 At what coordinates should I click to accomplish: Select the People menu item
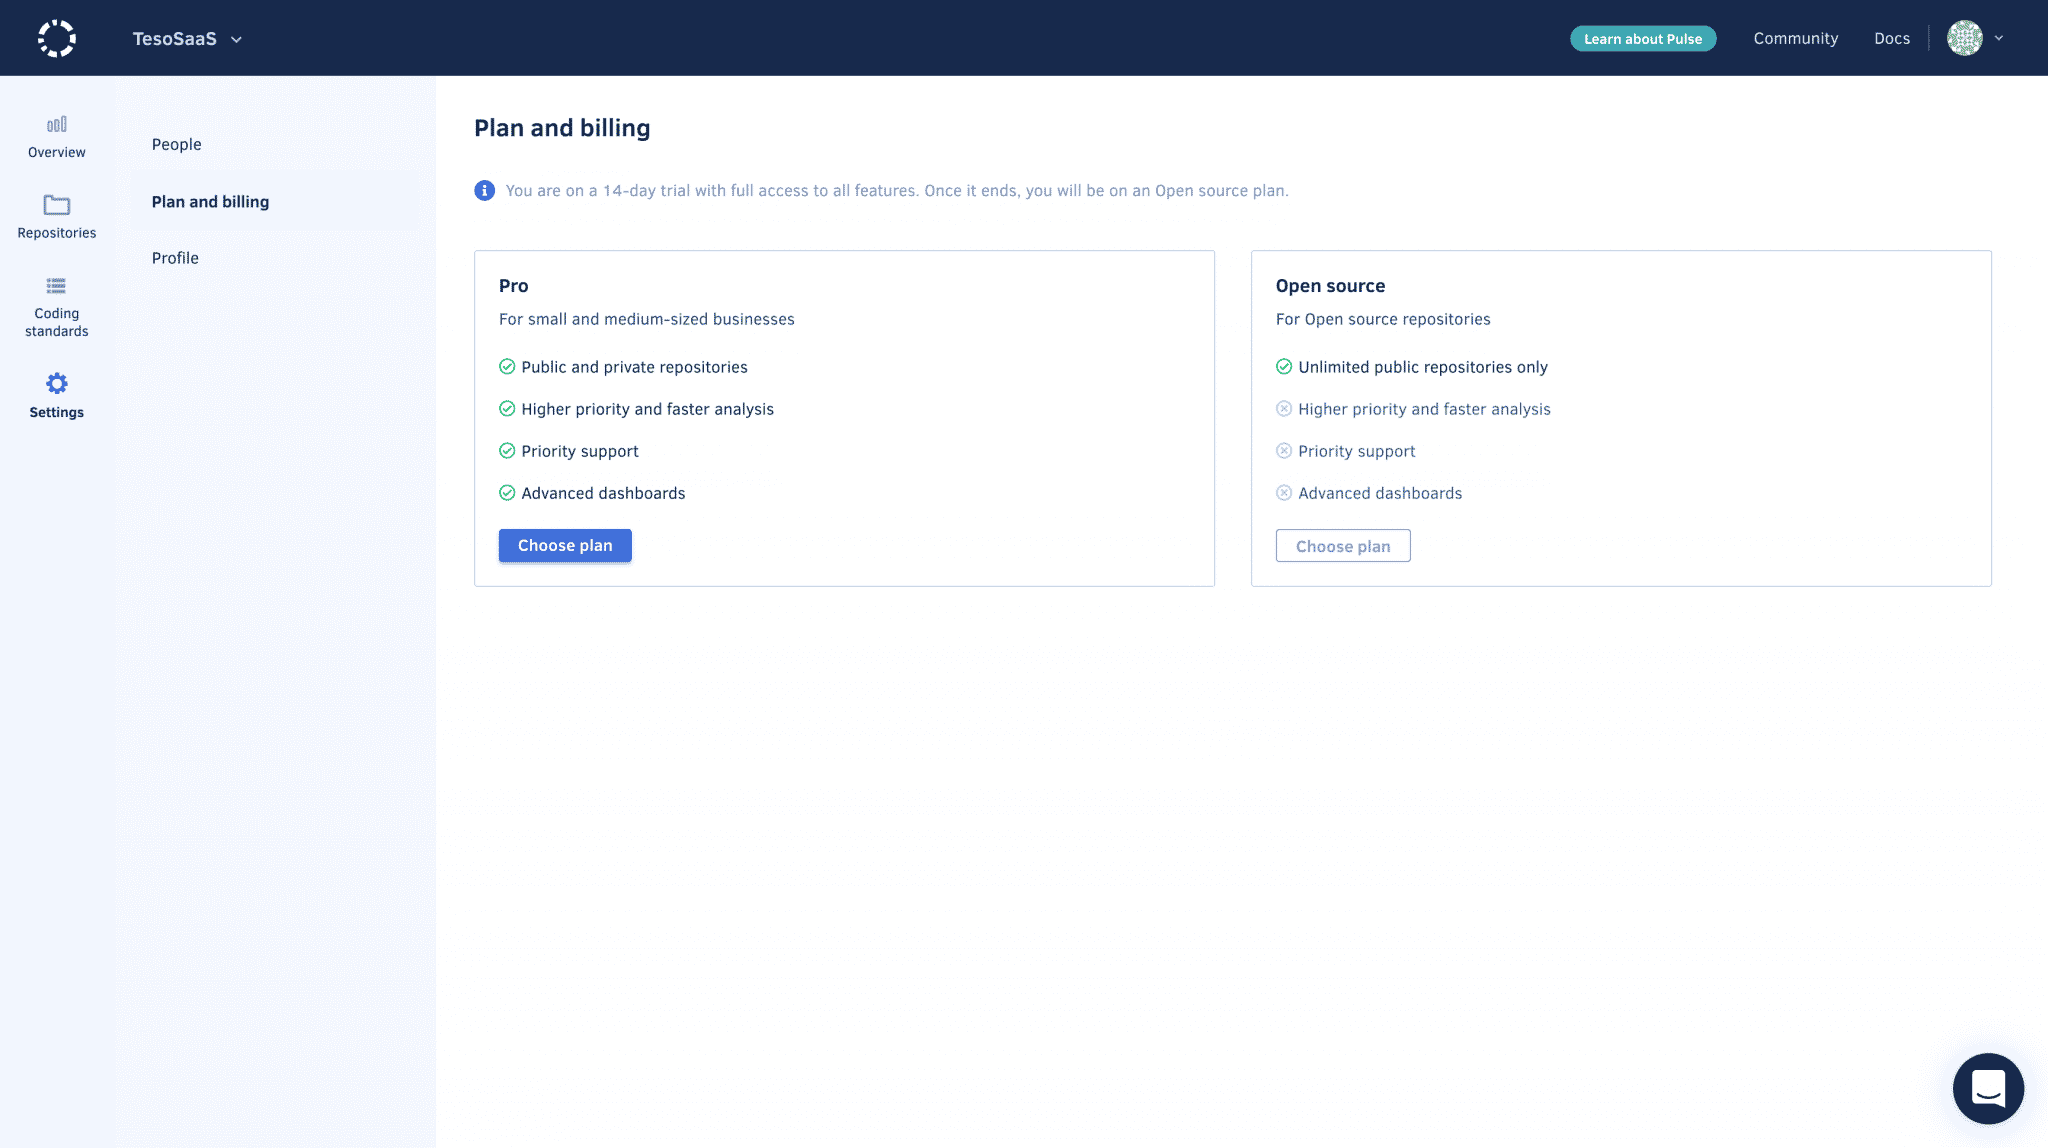[176, 144]
